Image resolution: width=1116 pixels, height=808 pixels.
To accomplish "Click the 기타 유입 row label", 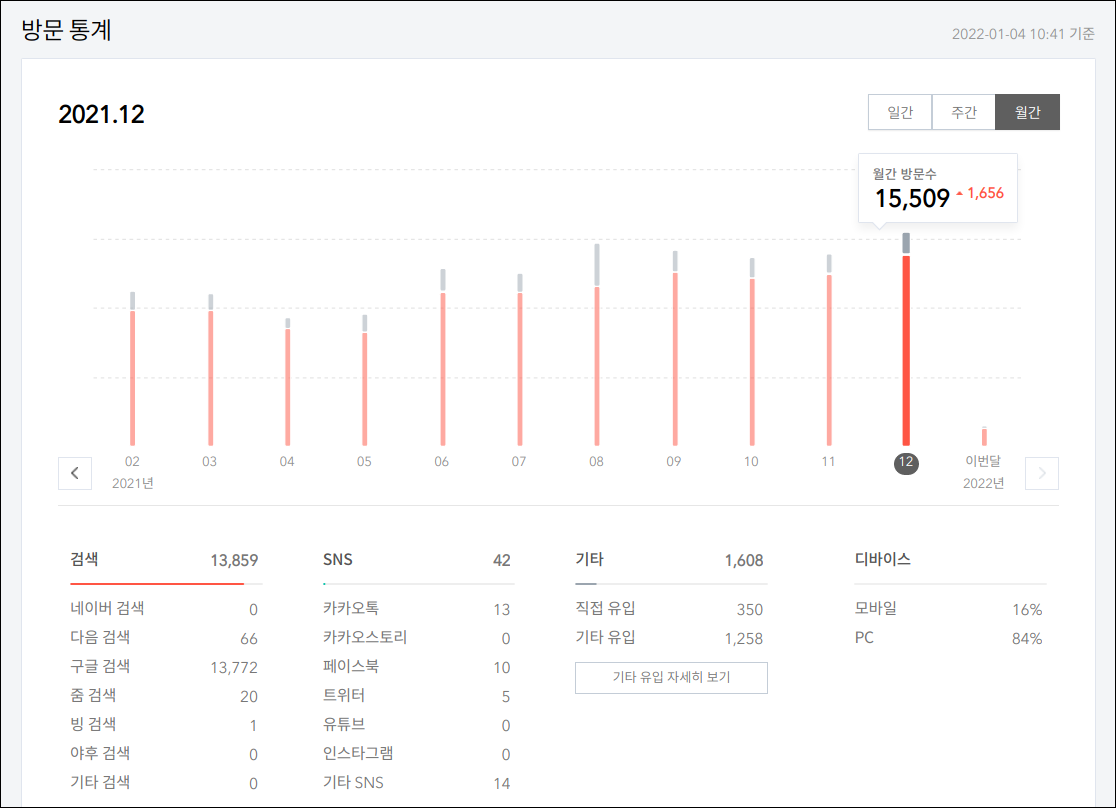I will (605, 638).
